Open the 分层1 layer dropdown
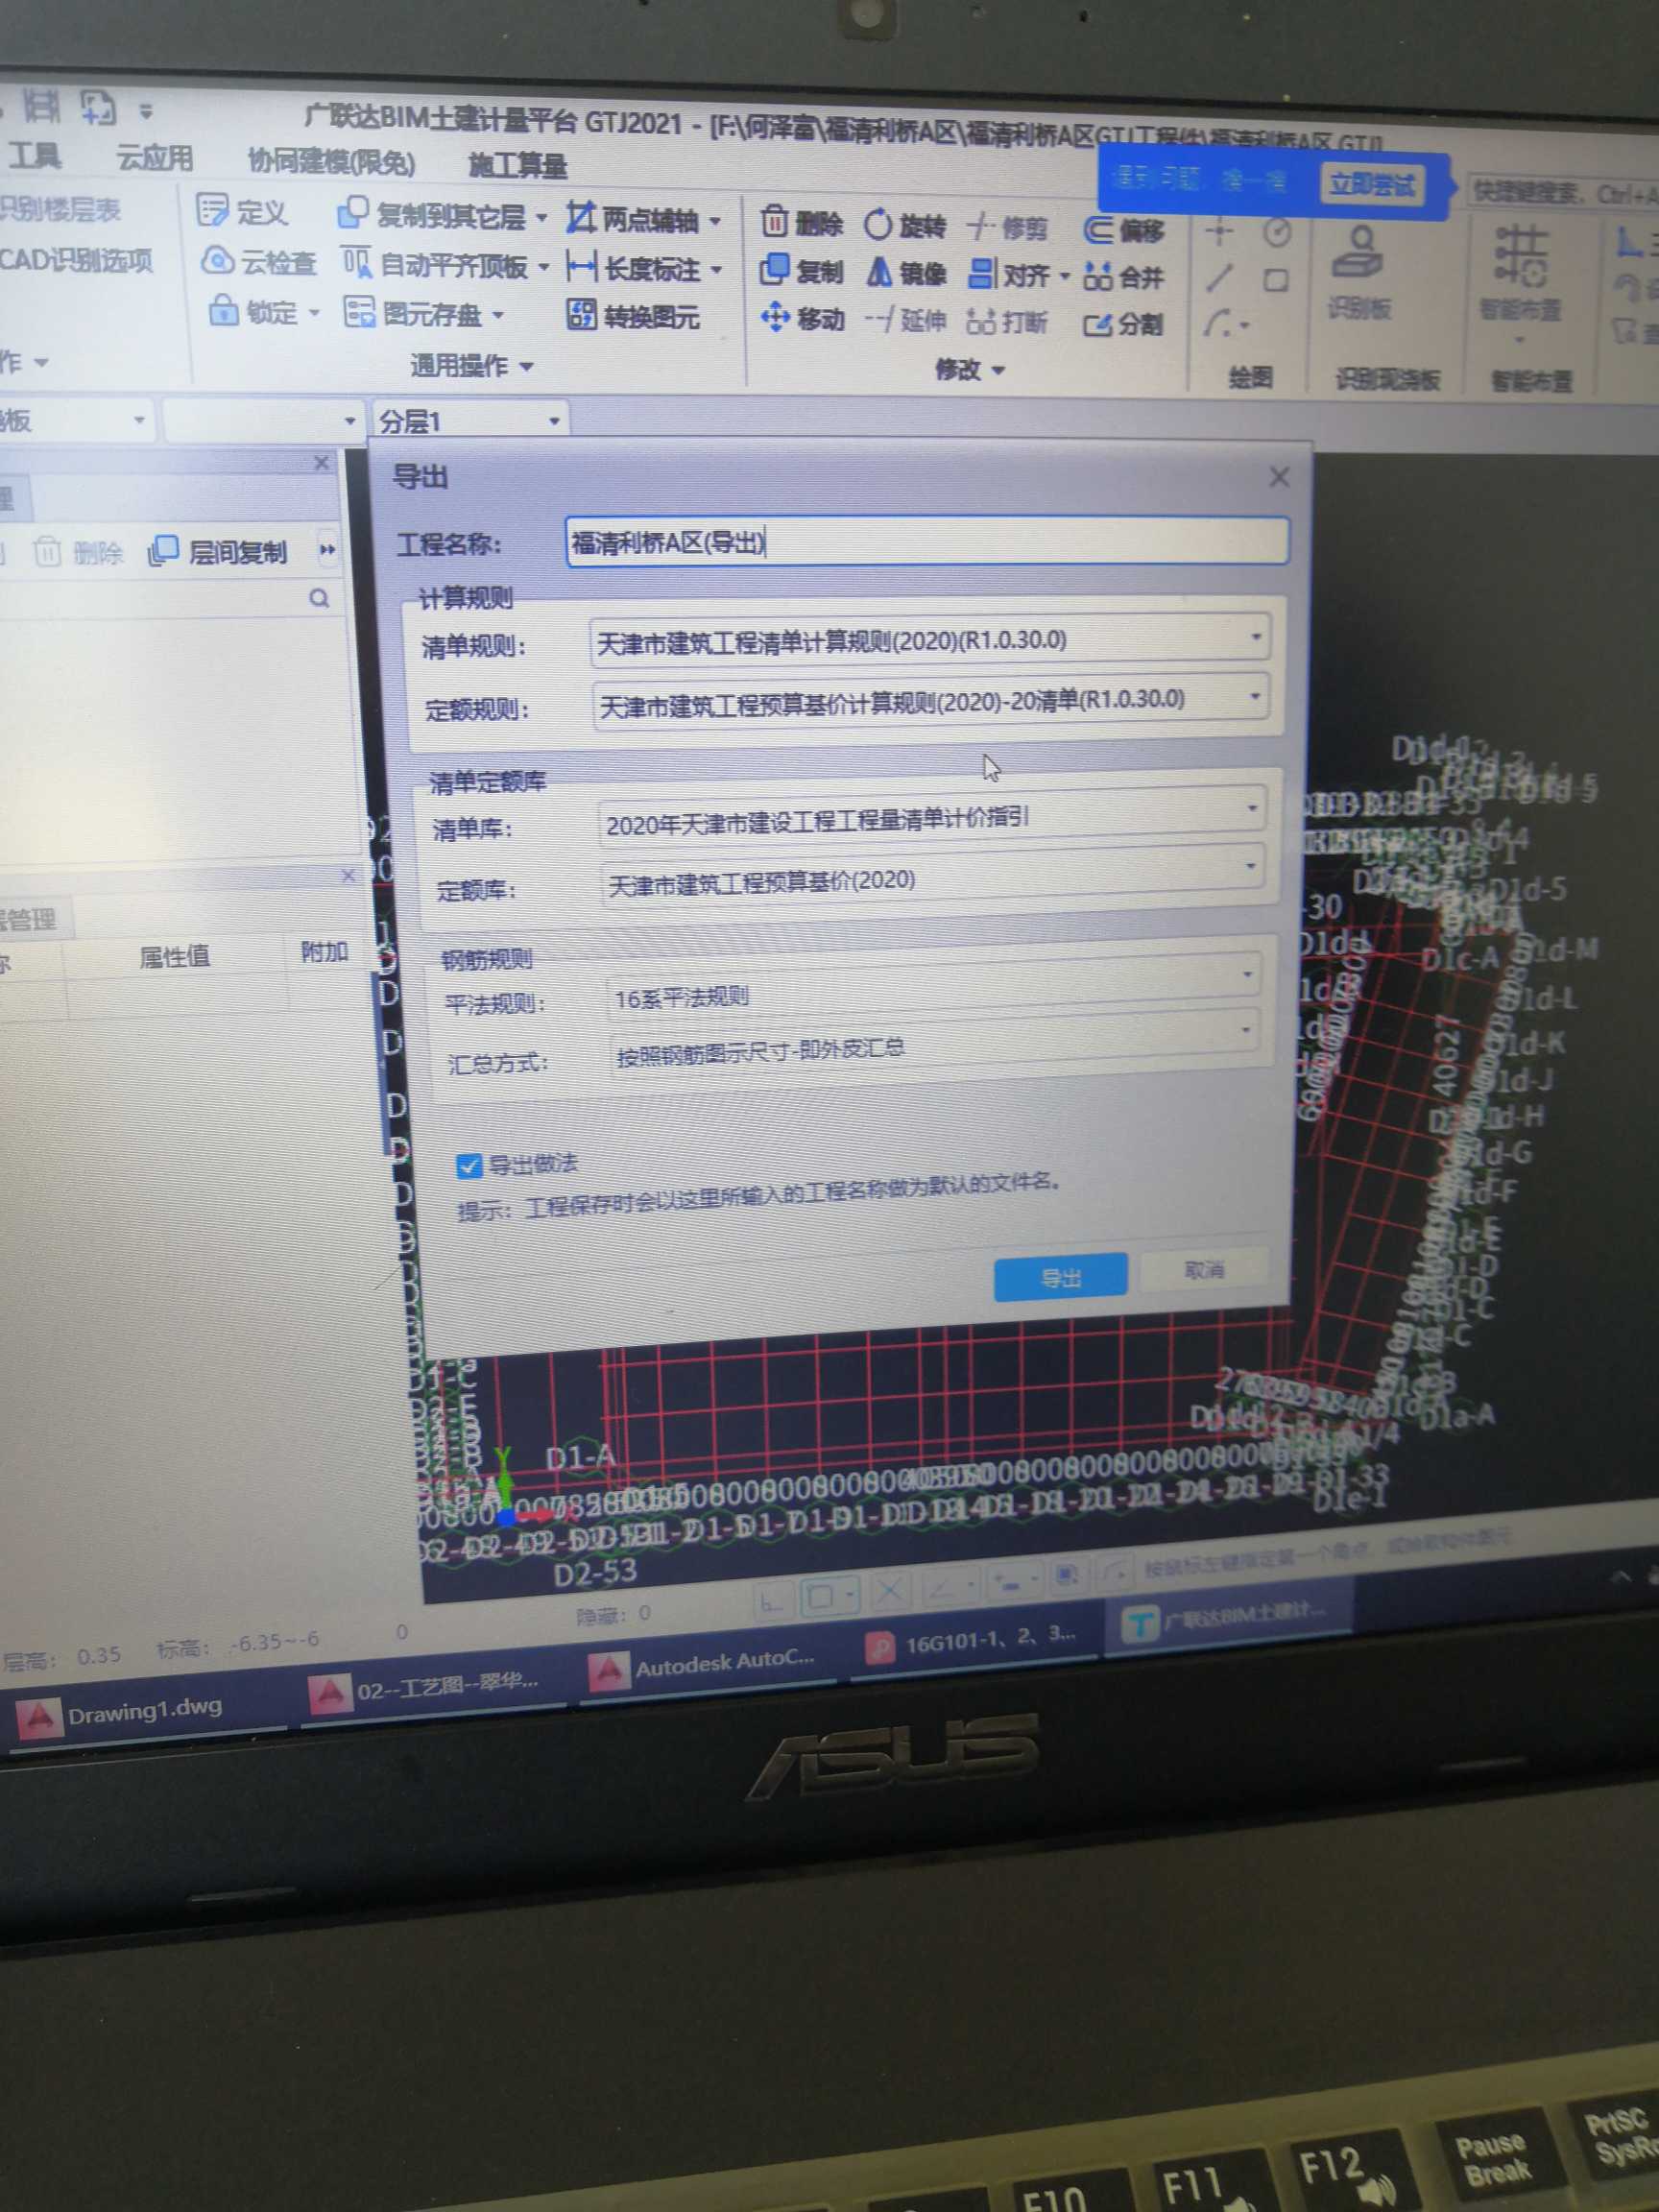Screen dimensions: 1659x2212 (470, 421)
